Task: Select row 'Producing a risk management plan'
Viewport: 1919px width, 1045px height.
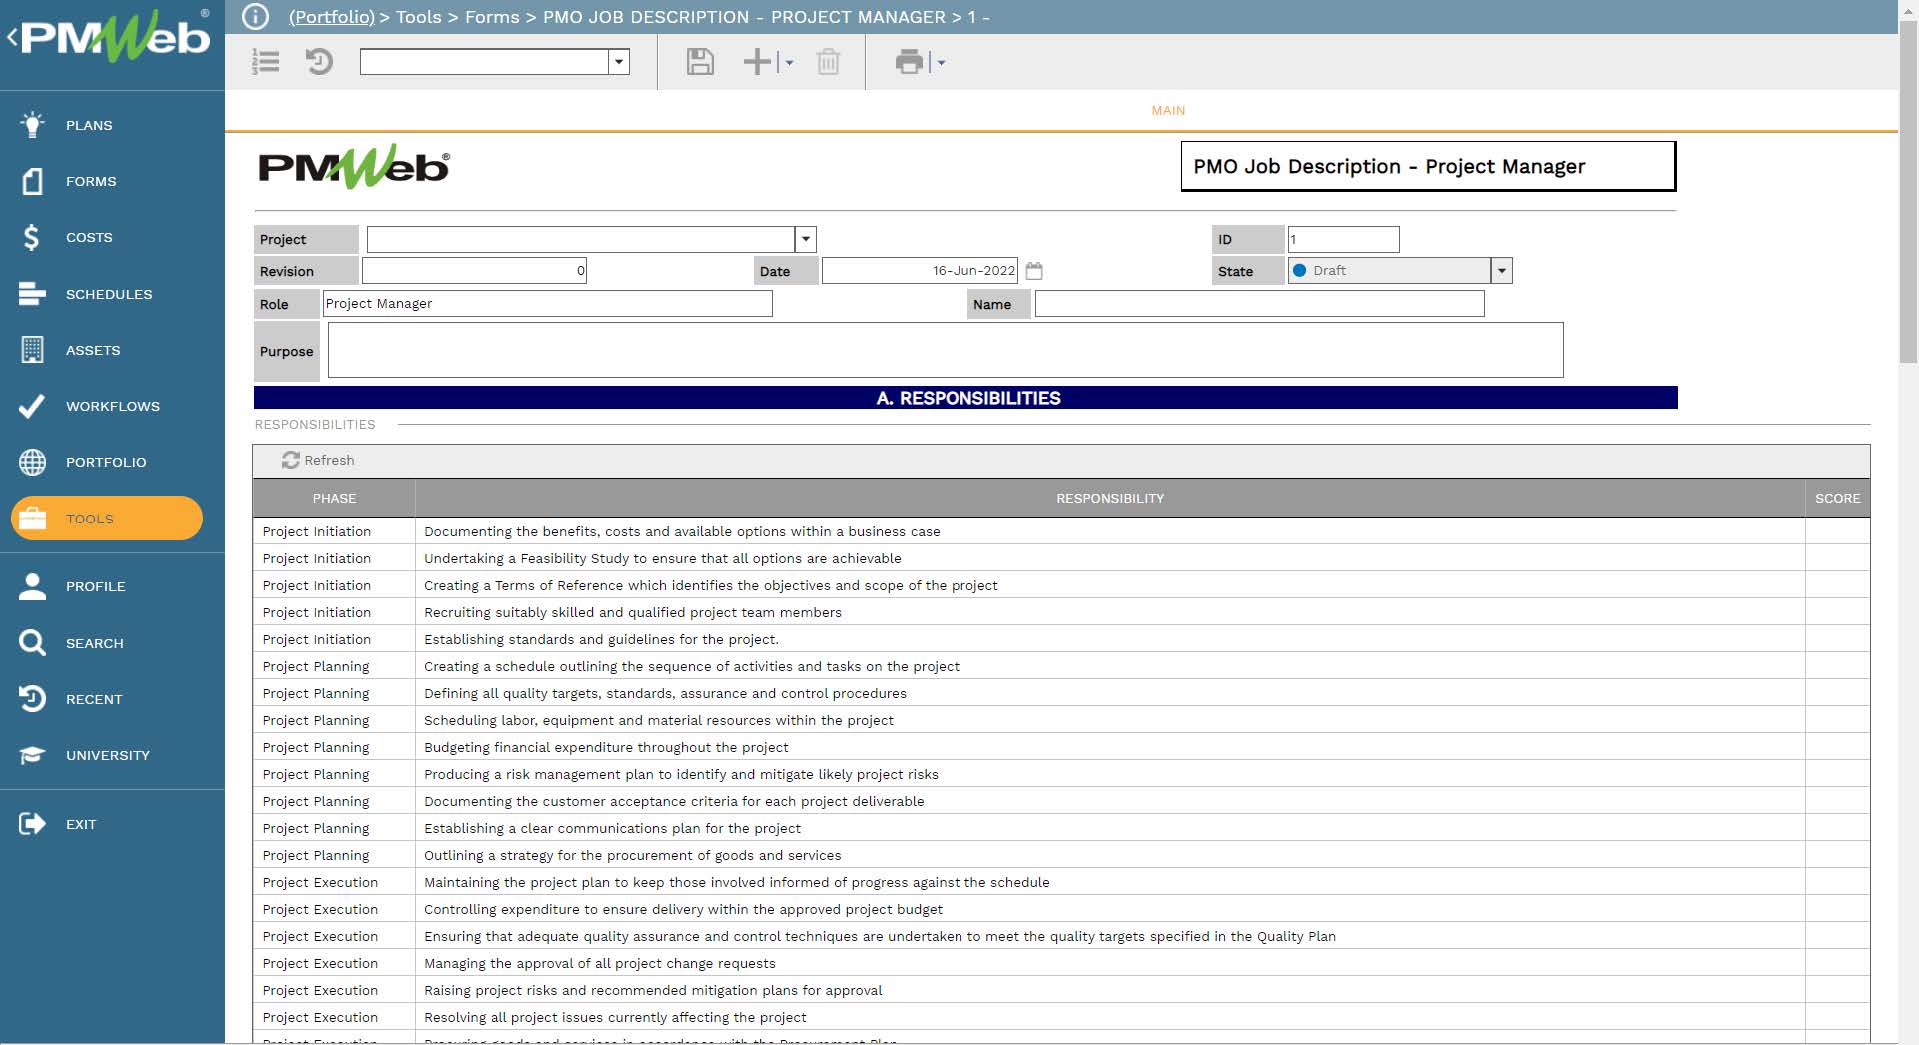Action: (x=1061, y=774)
